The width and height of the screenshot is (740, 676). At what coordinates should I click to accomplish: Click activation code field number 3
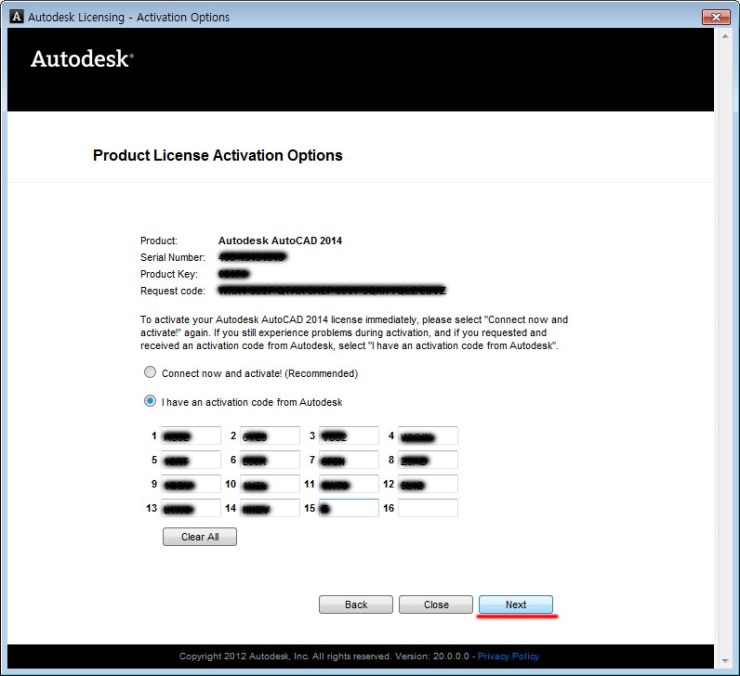coord(349,436)
